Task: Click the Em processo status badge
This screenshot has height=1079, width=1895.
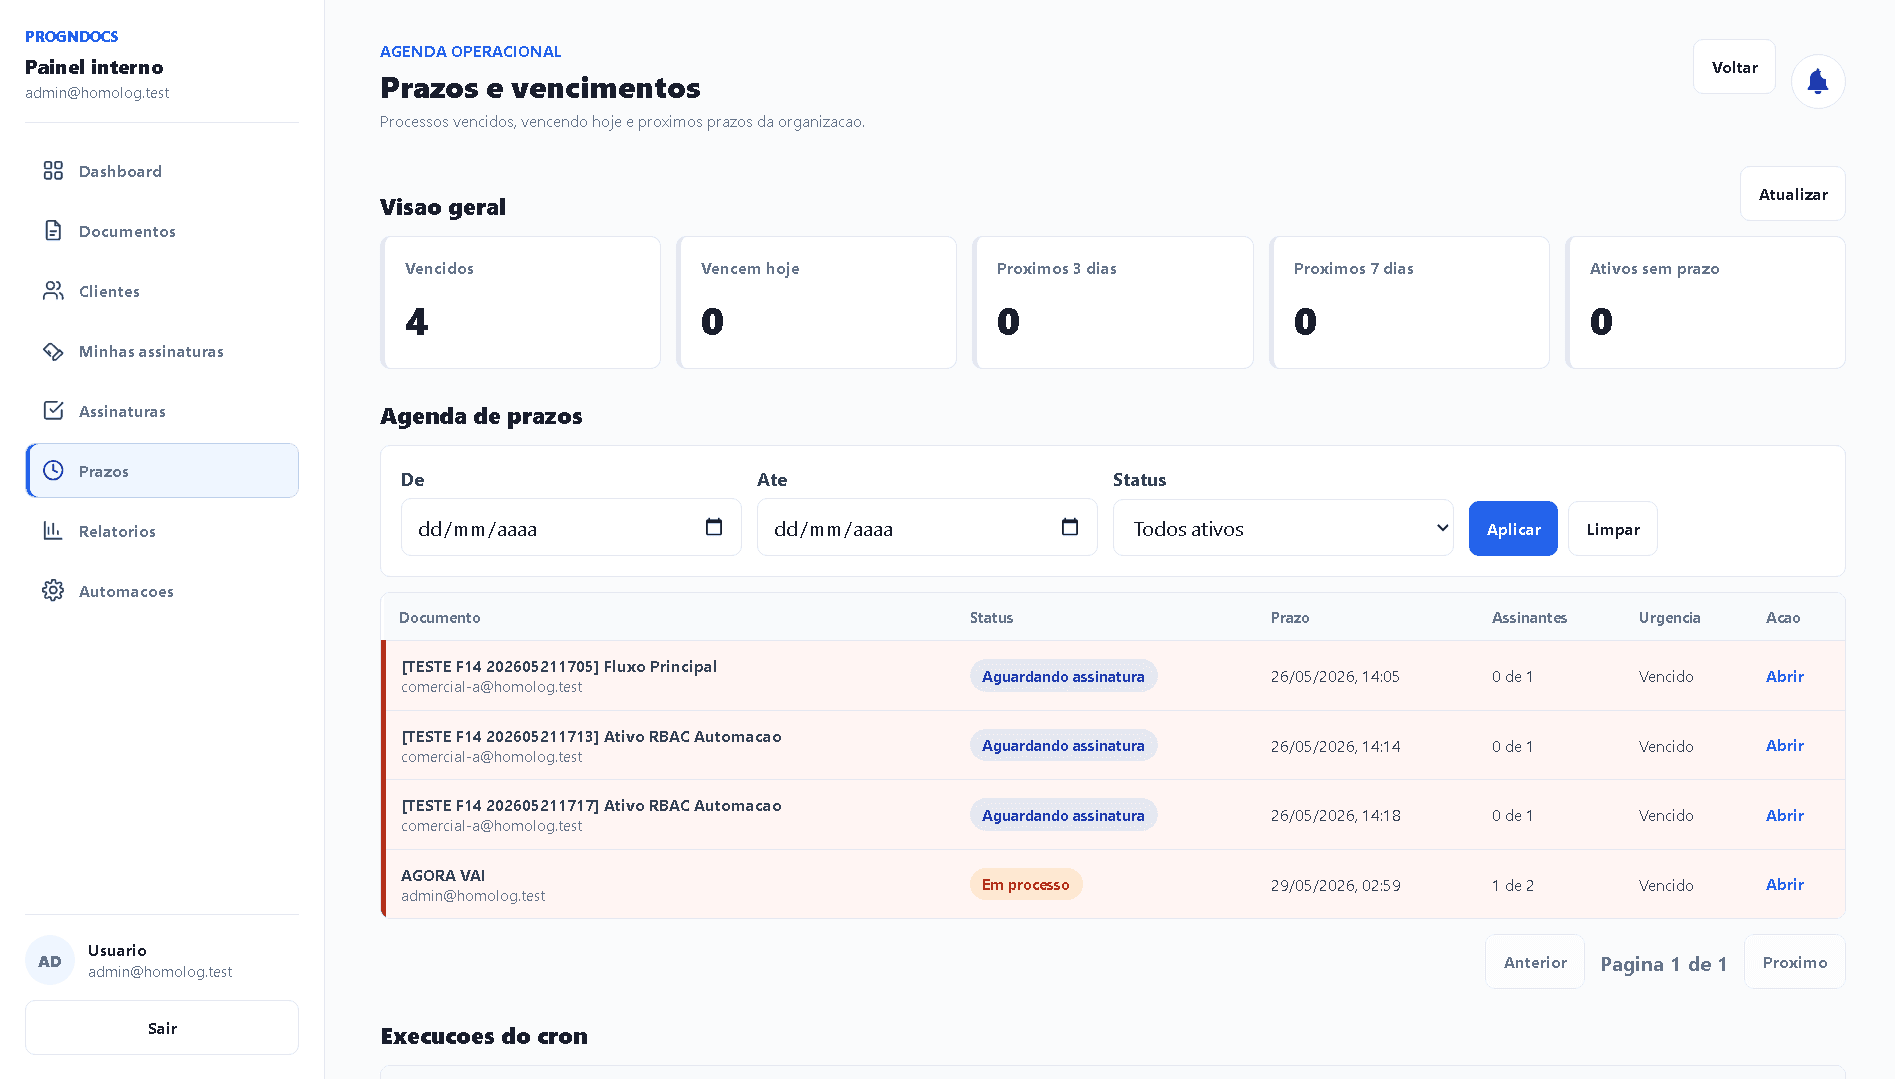Action: coord(1025,884)
